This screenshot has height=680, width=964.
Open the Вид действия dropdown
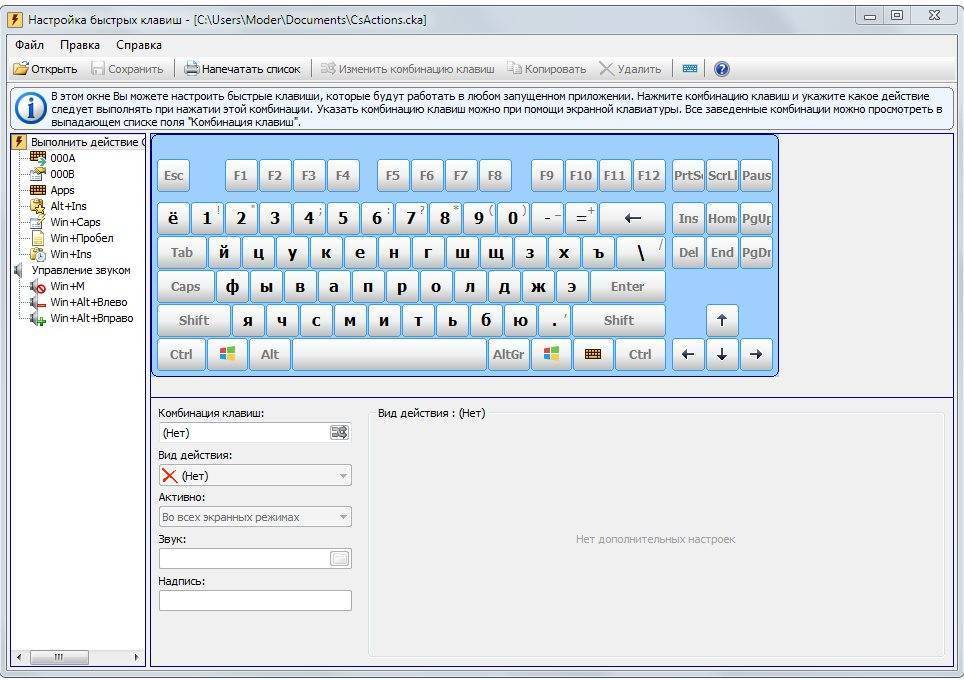point(255,475)
